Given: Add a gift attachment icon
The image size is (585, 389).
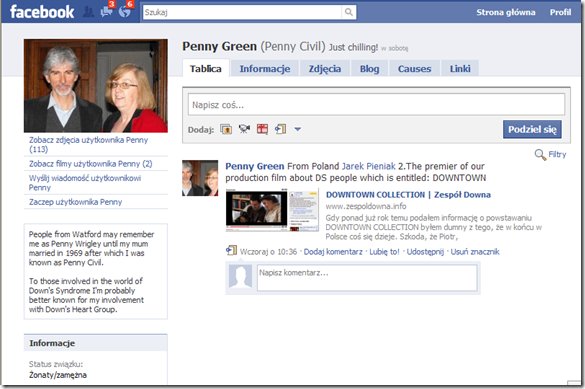Looking at the screenshot, I should click(x=262, y=129).
